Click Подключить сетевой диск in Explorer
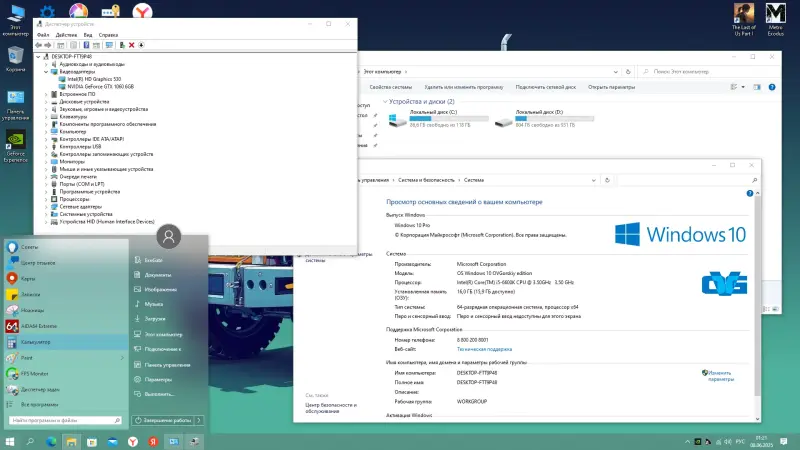The height and width of the screenshot is (450, 800). pyautogui.click(x=545, y=87)
